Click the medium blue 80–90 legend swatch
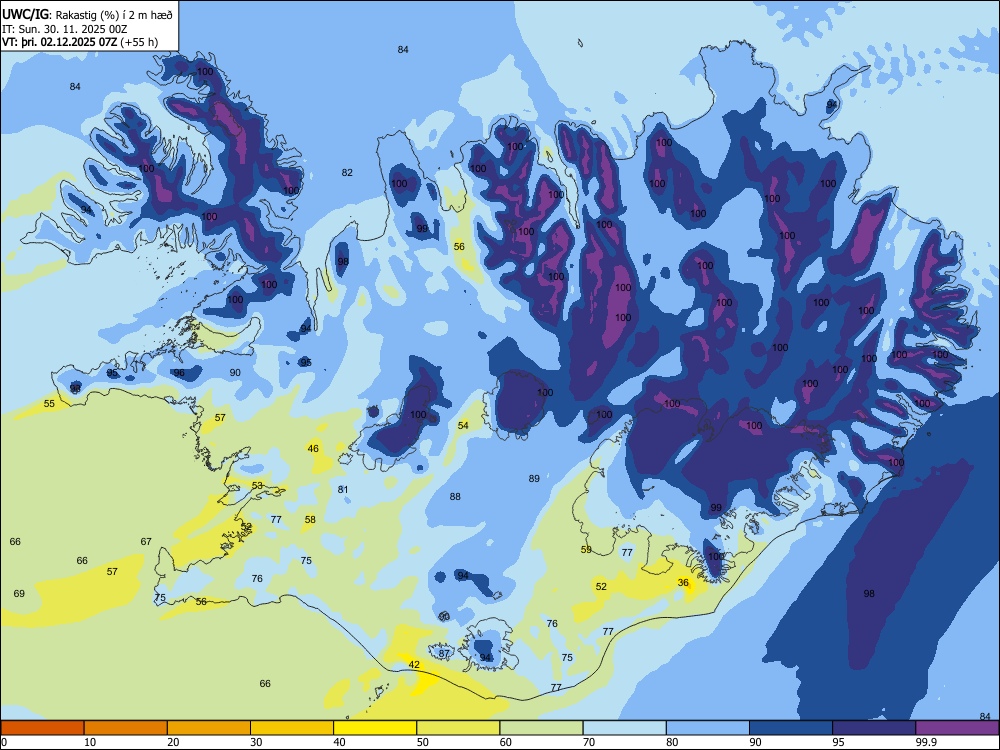The height and width of the screenshot is (750, 1000). click(707, 728)
